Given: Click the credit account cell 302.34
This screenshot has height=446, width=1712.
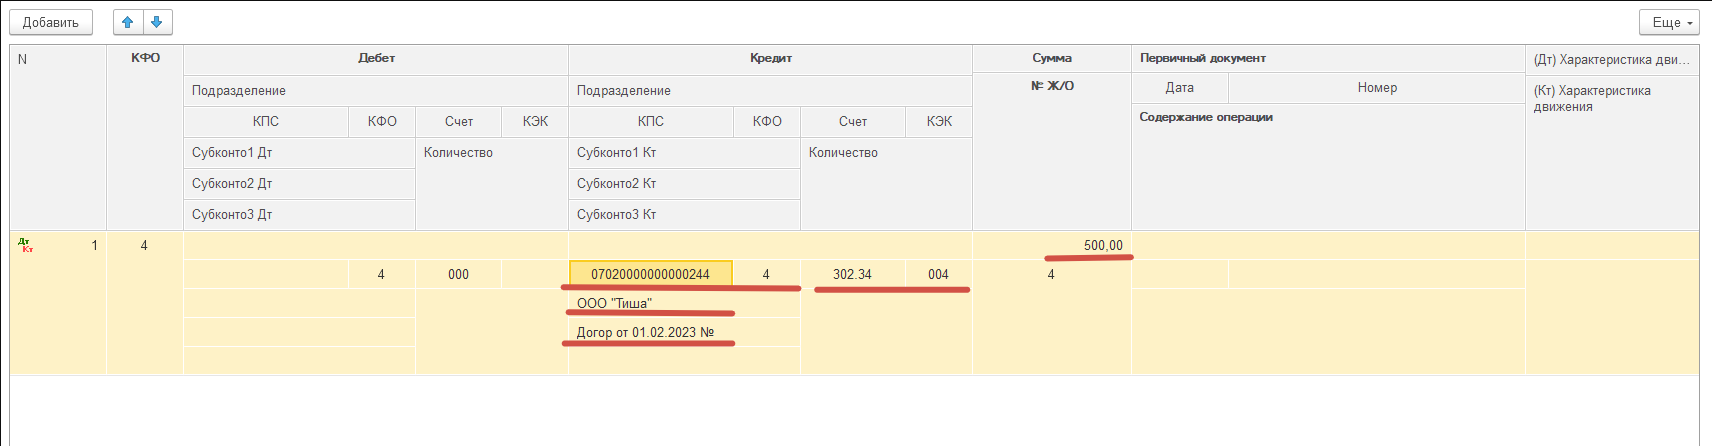Looking at the screenshot, I should point(852,274).
